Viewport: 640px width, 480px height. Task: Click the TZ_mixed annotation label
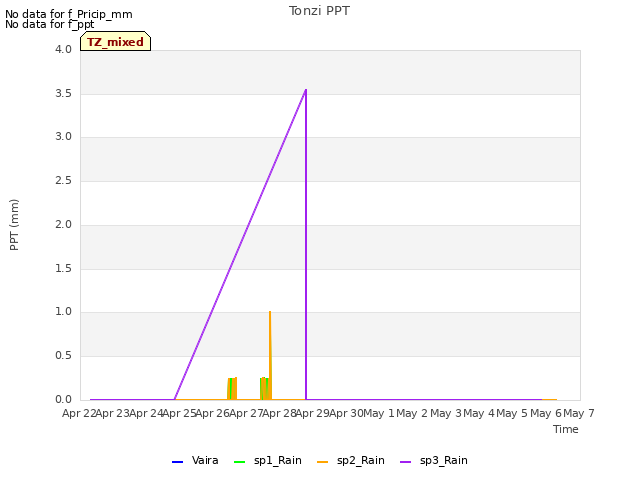116,41
